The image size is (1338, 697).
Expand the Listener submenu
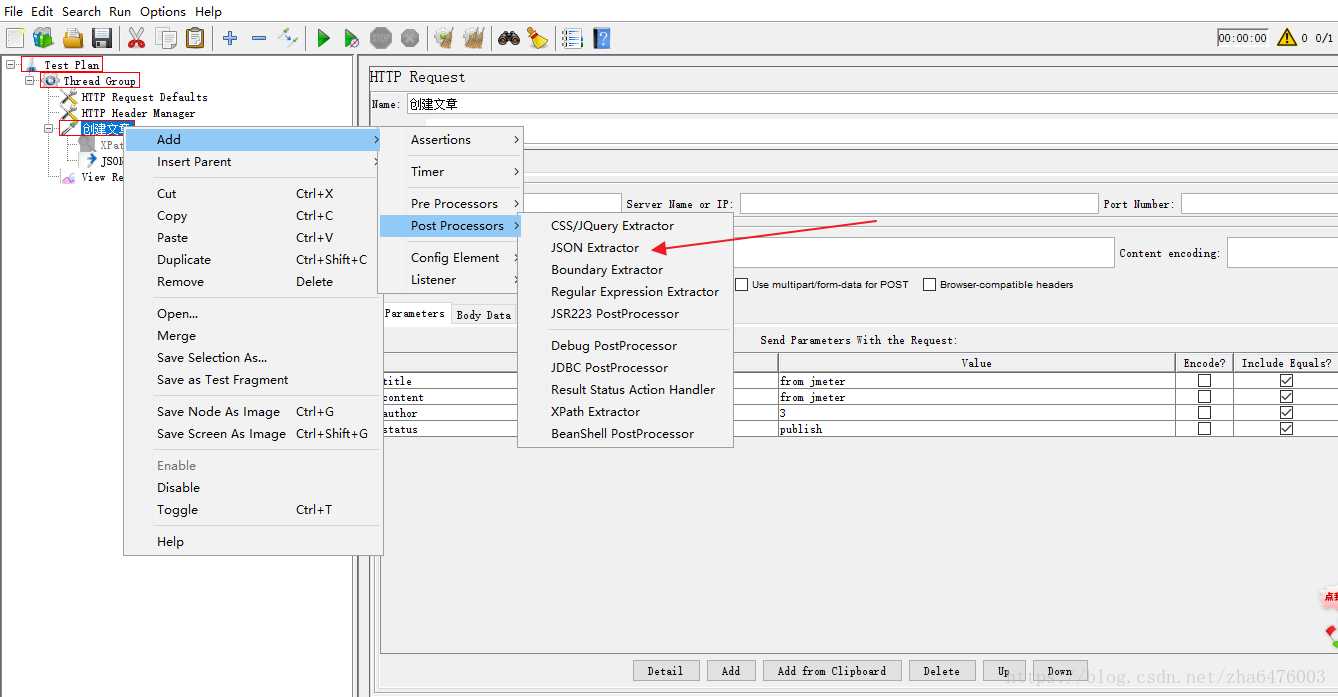451,280
